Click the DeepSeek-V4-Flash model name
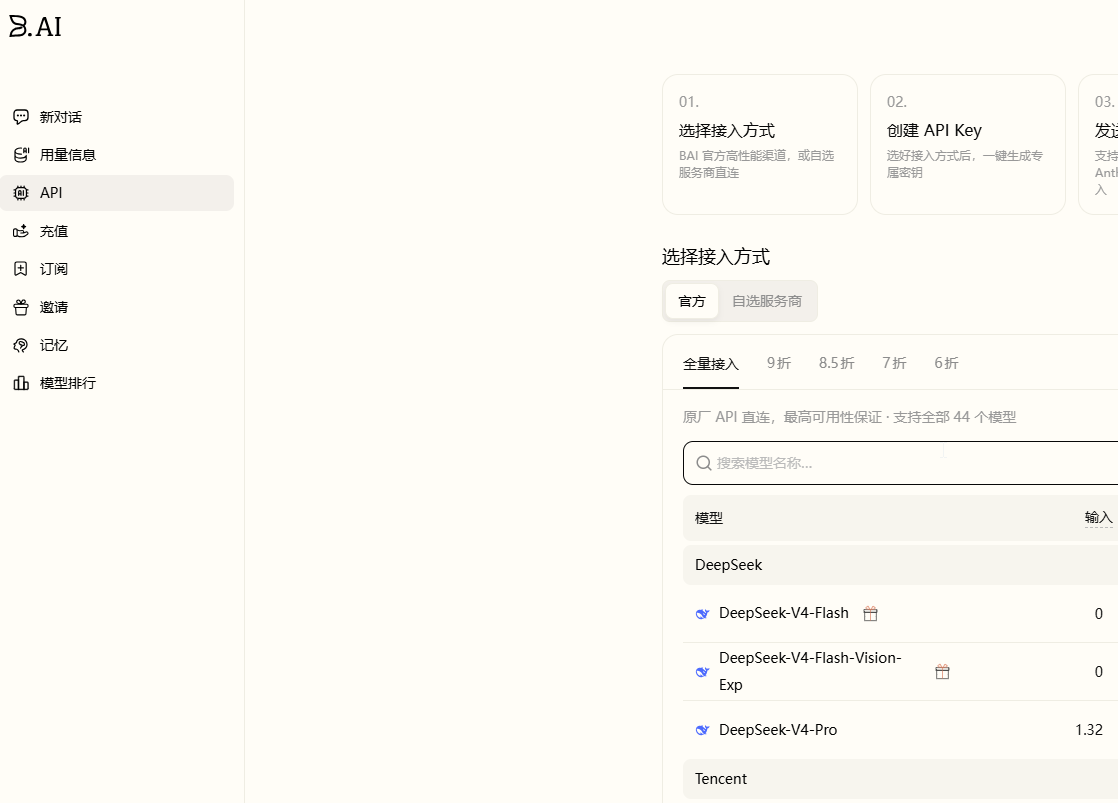Screen dimensions: 1118x803 [x=784, y=613]
